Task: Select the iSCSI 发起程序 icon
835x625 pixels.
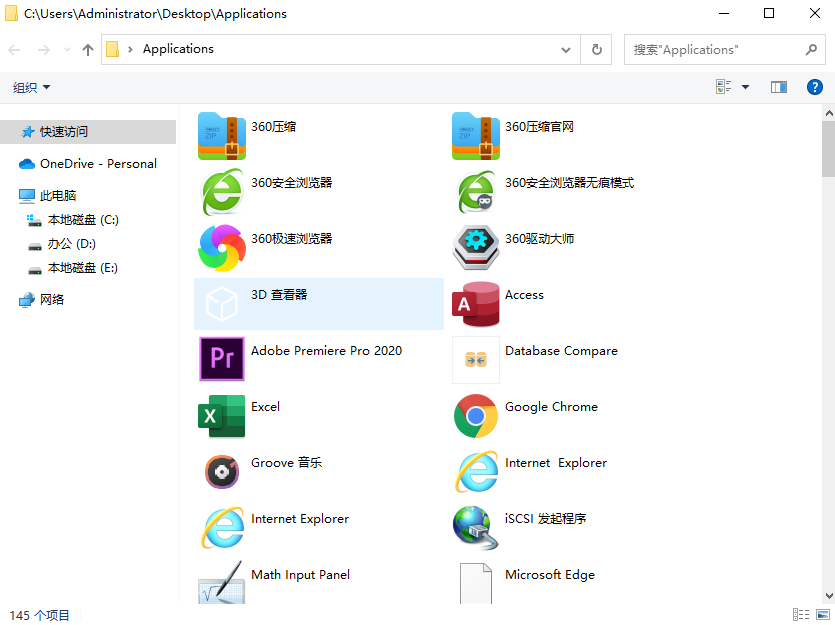Action: coord(476,527)
